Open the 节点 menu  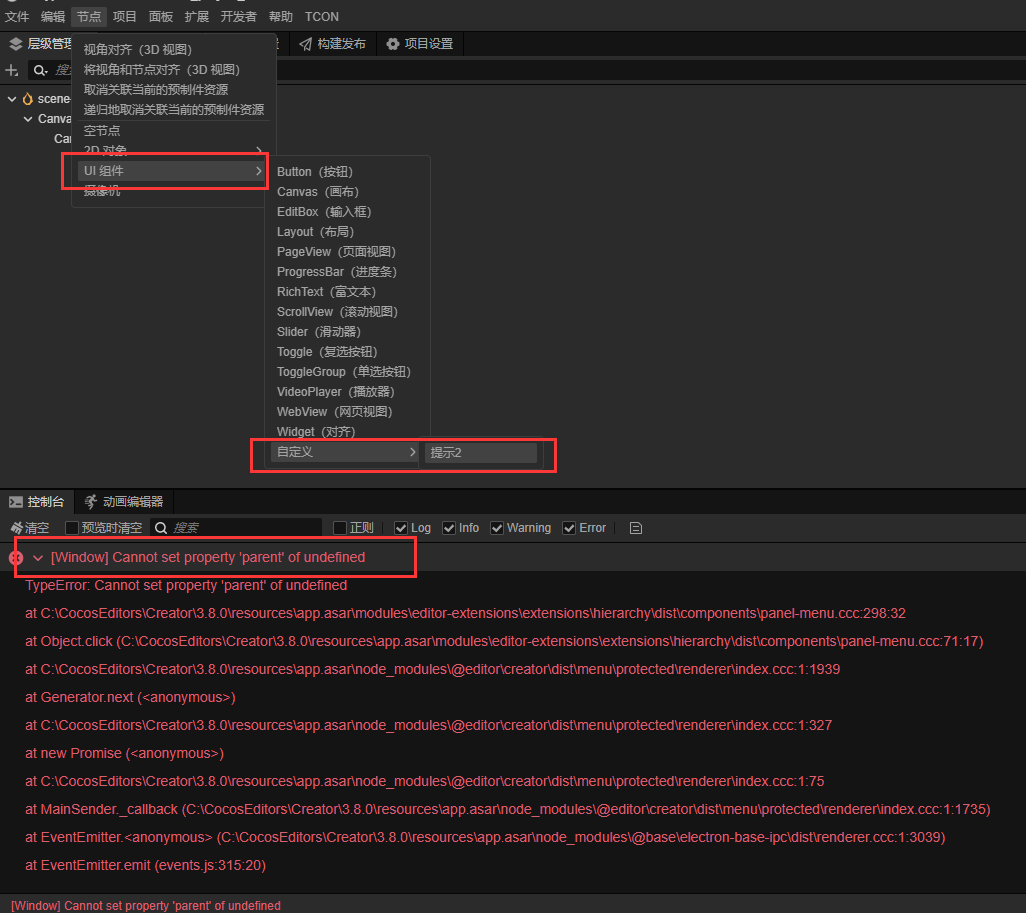89,16
